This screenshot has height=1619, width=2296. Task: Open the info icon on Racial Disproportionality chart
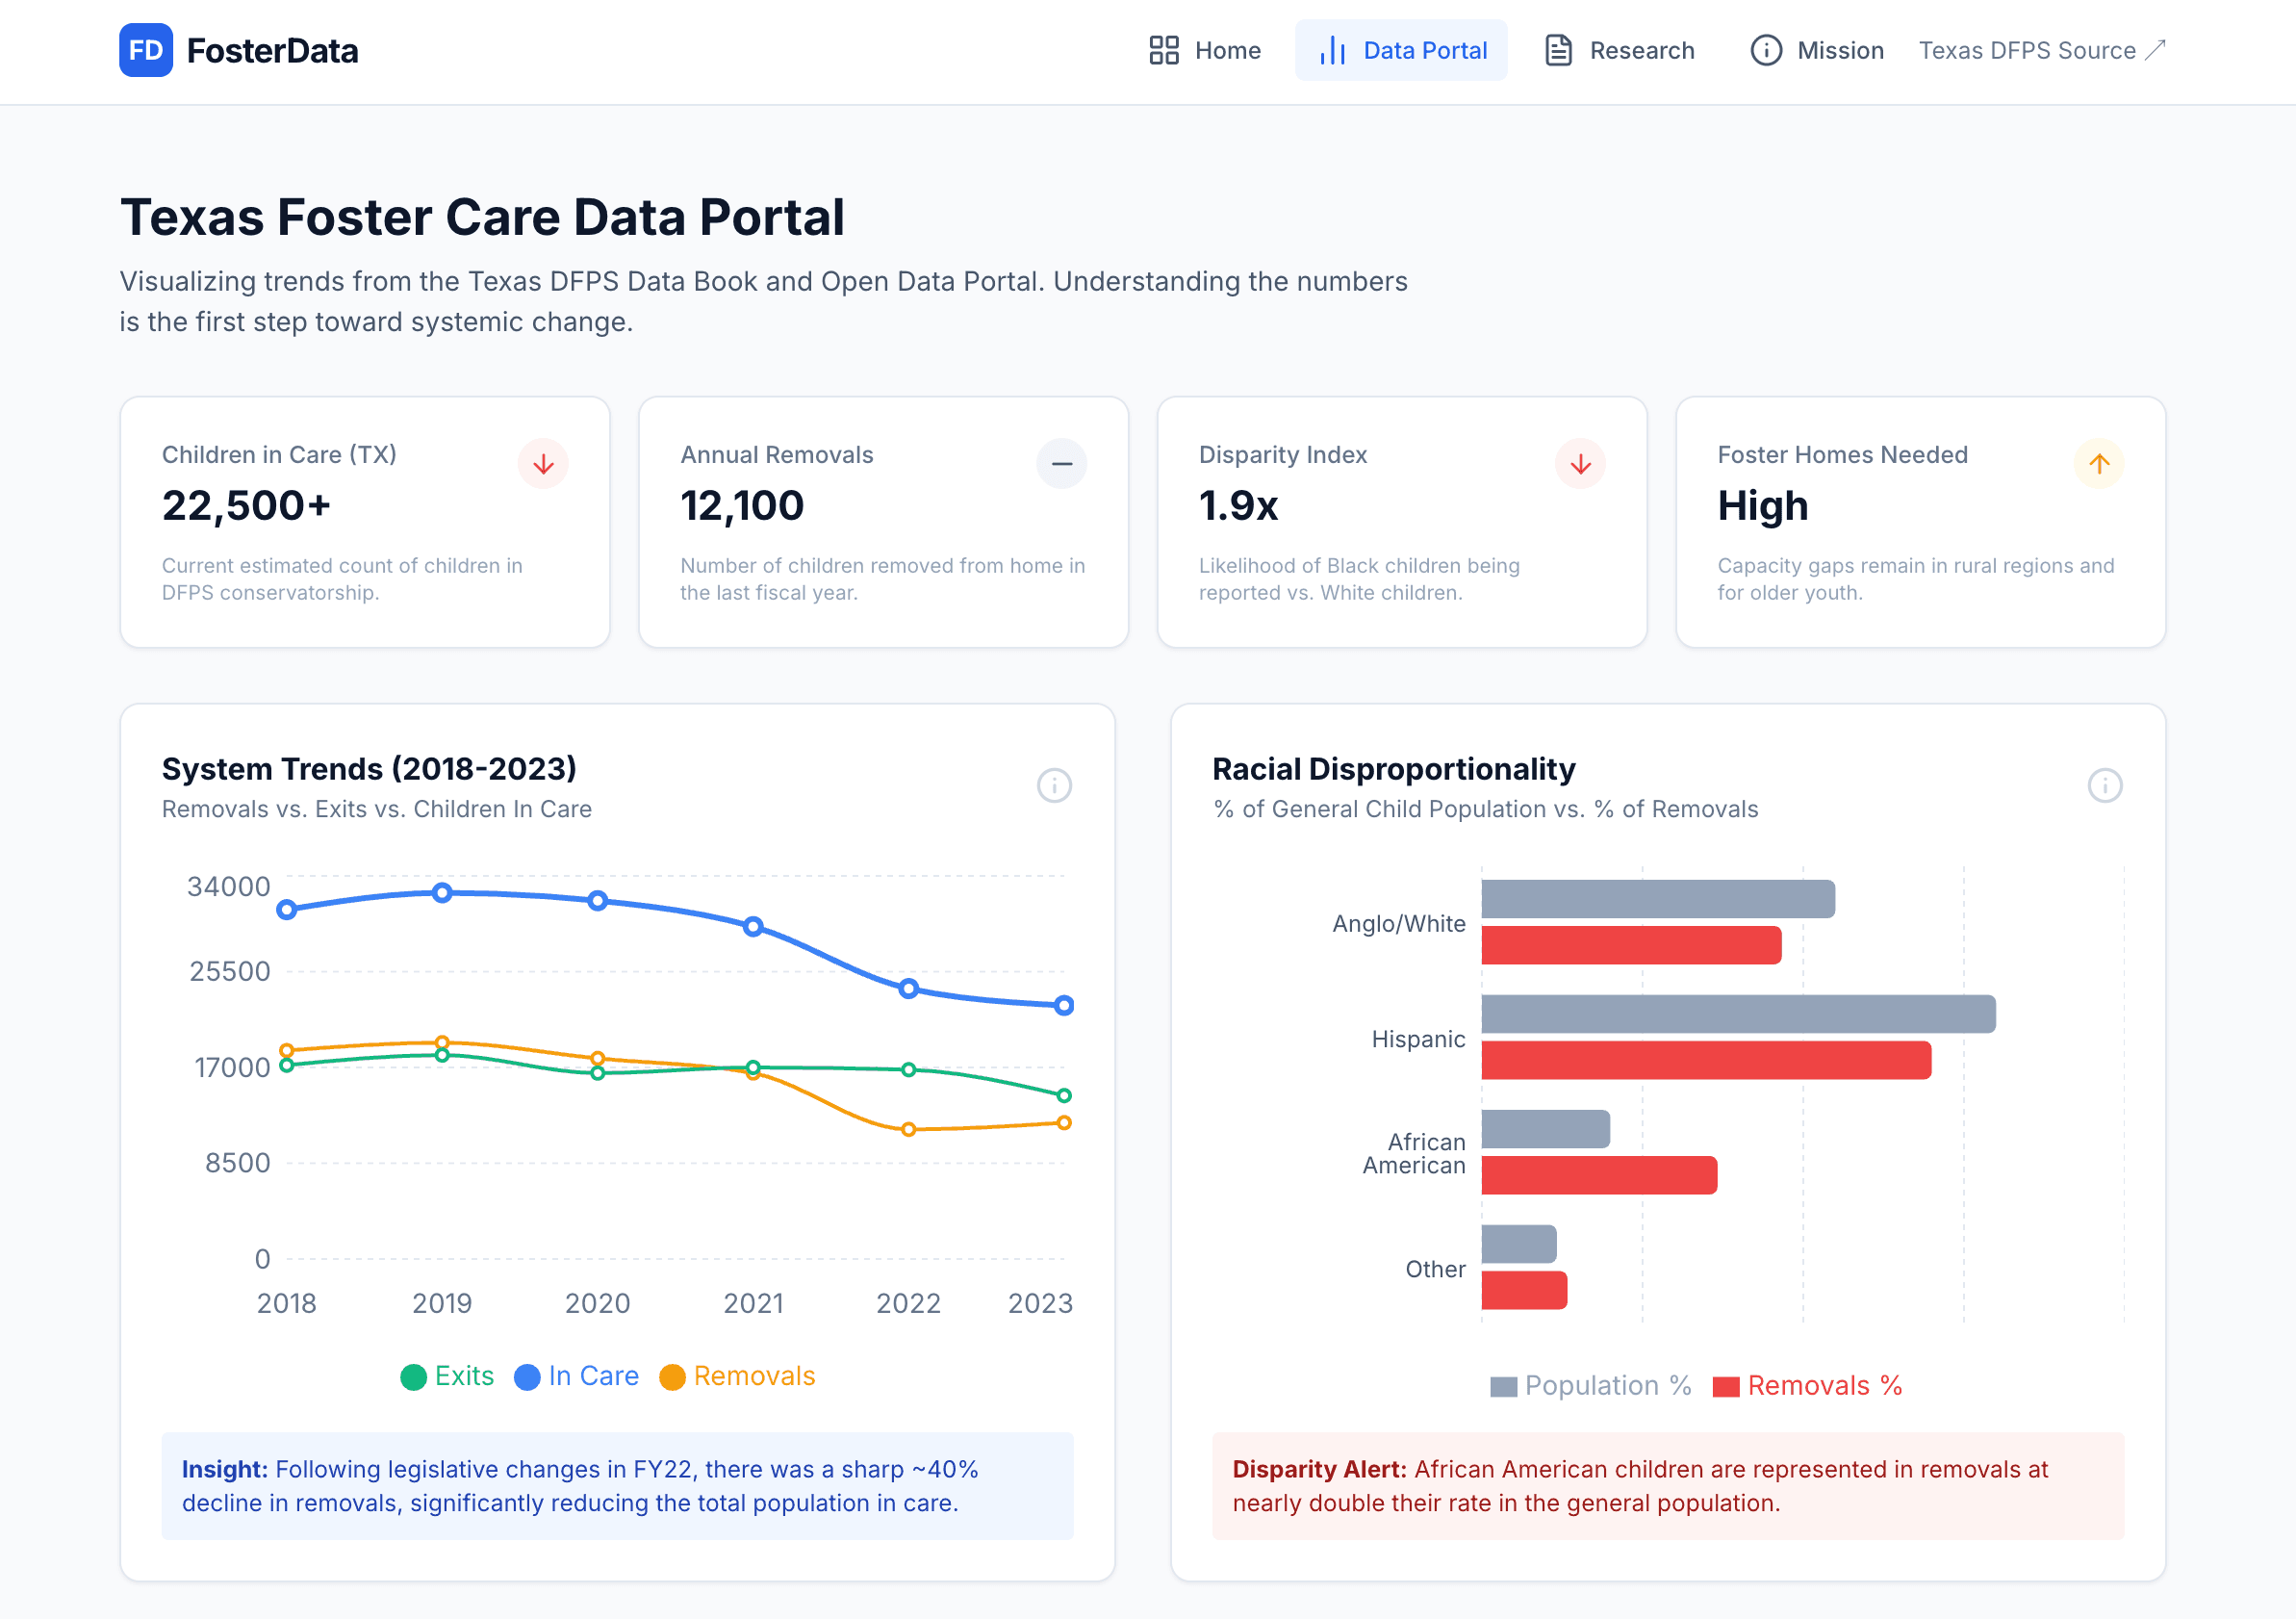coord(2105,786)
